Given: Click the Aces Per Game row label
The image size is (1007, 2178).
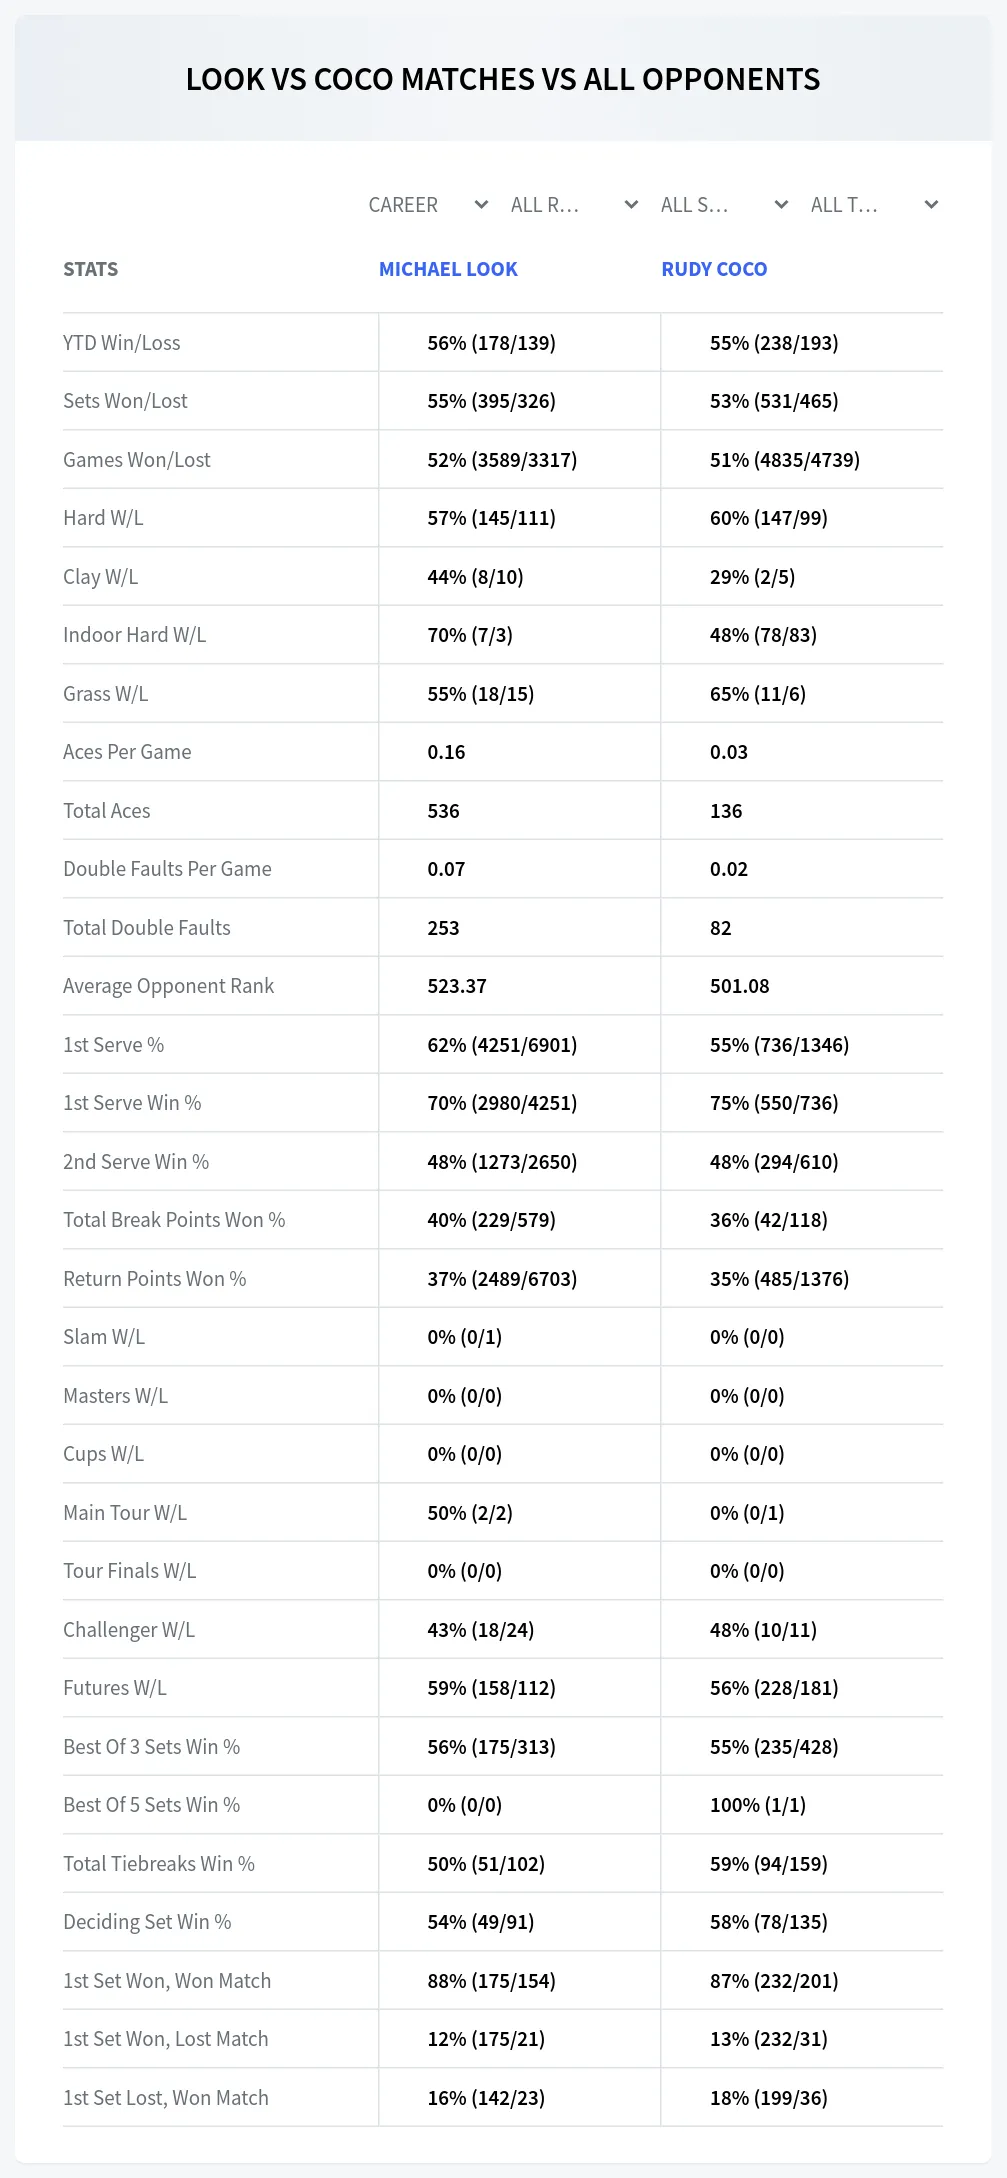Looking at the screenshot, I should [x=127, y=752].
